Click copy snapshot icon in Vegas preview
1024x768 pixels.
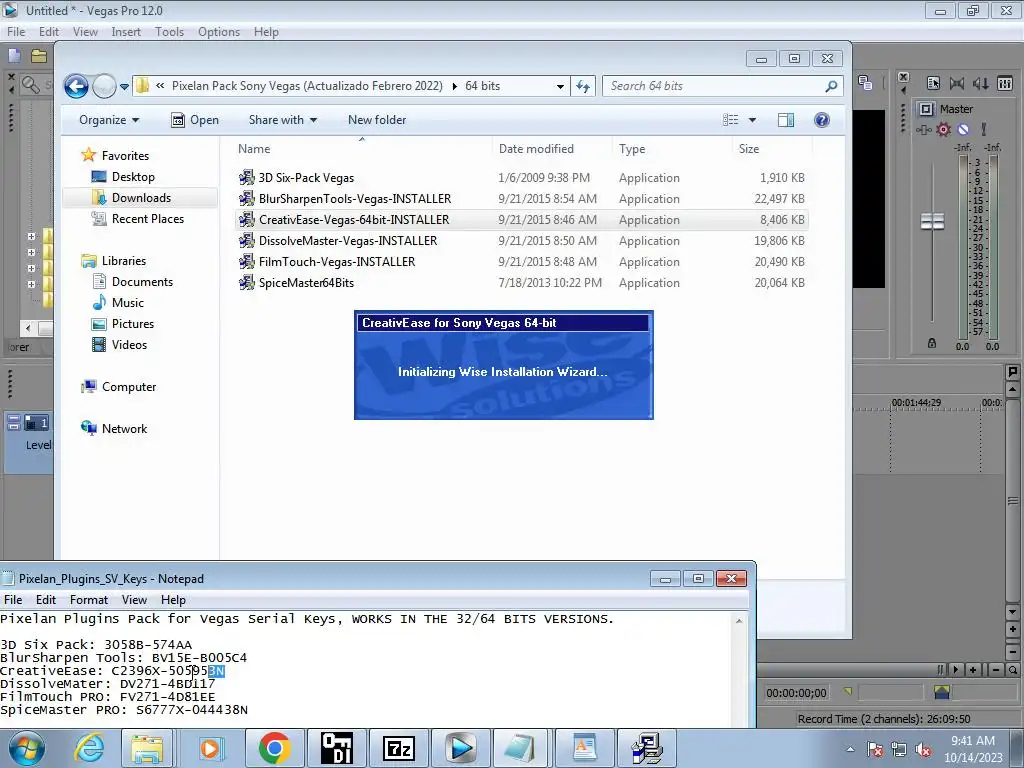click(865, 83)
